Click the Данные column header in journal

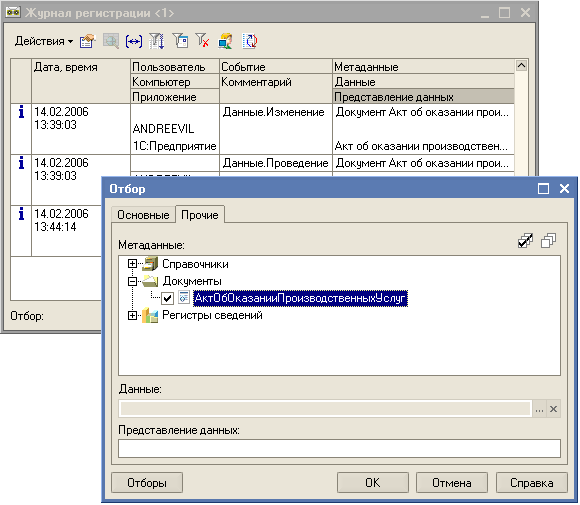[x=424, y=81]
